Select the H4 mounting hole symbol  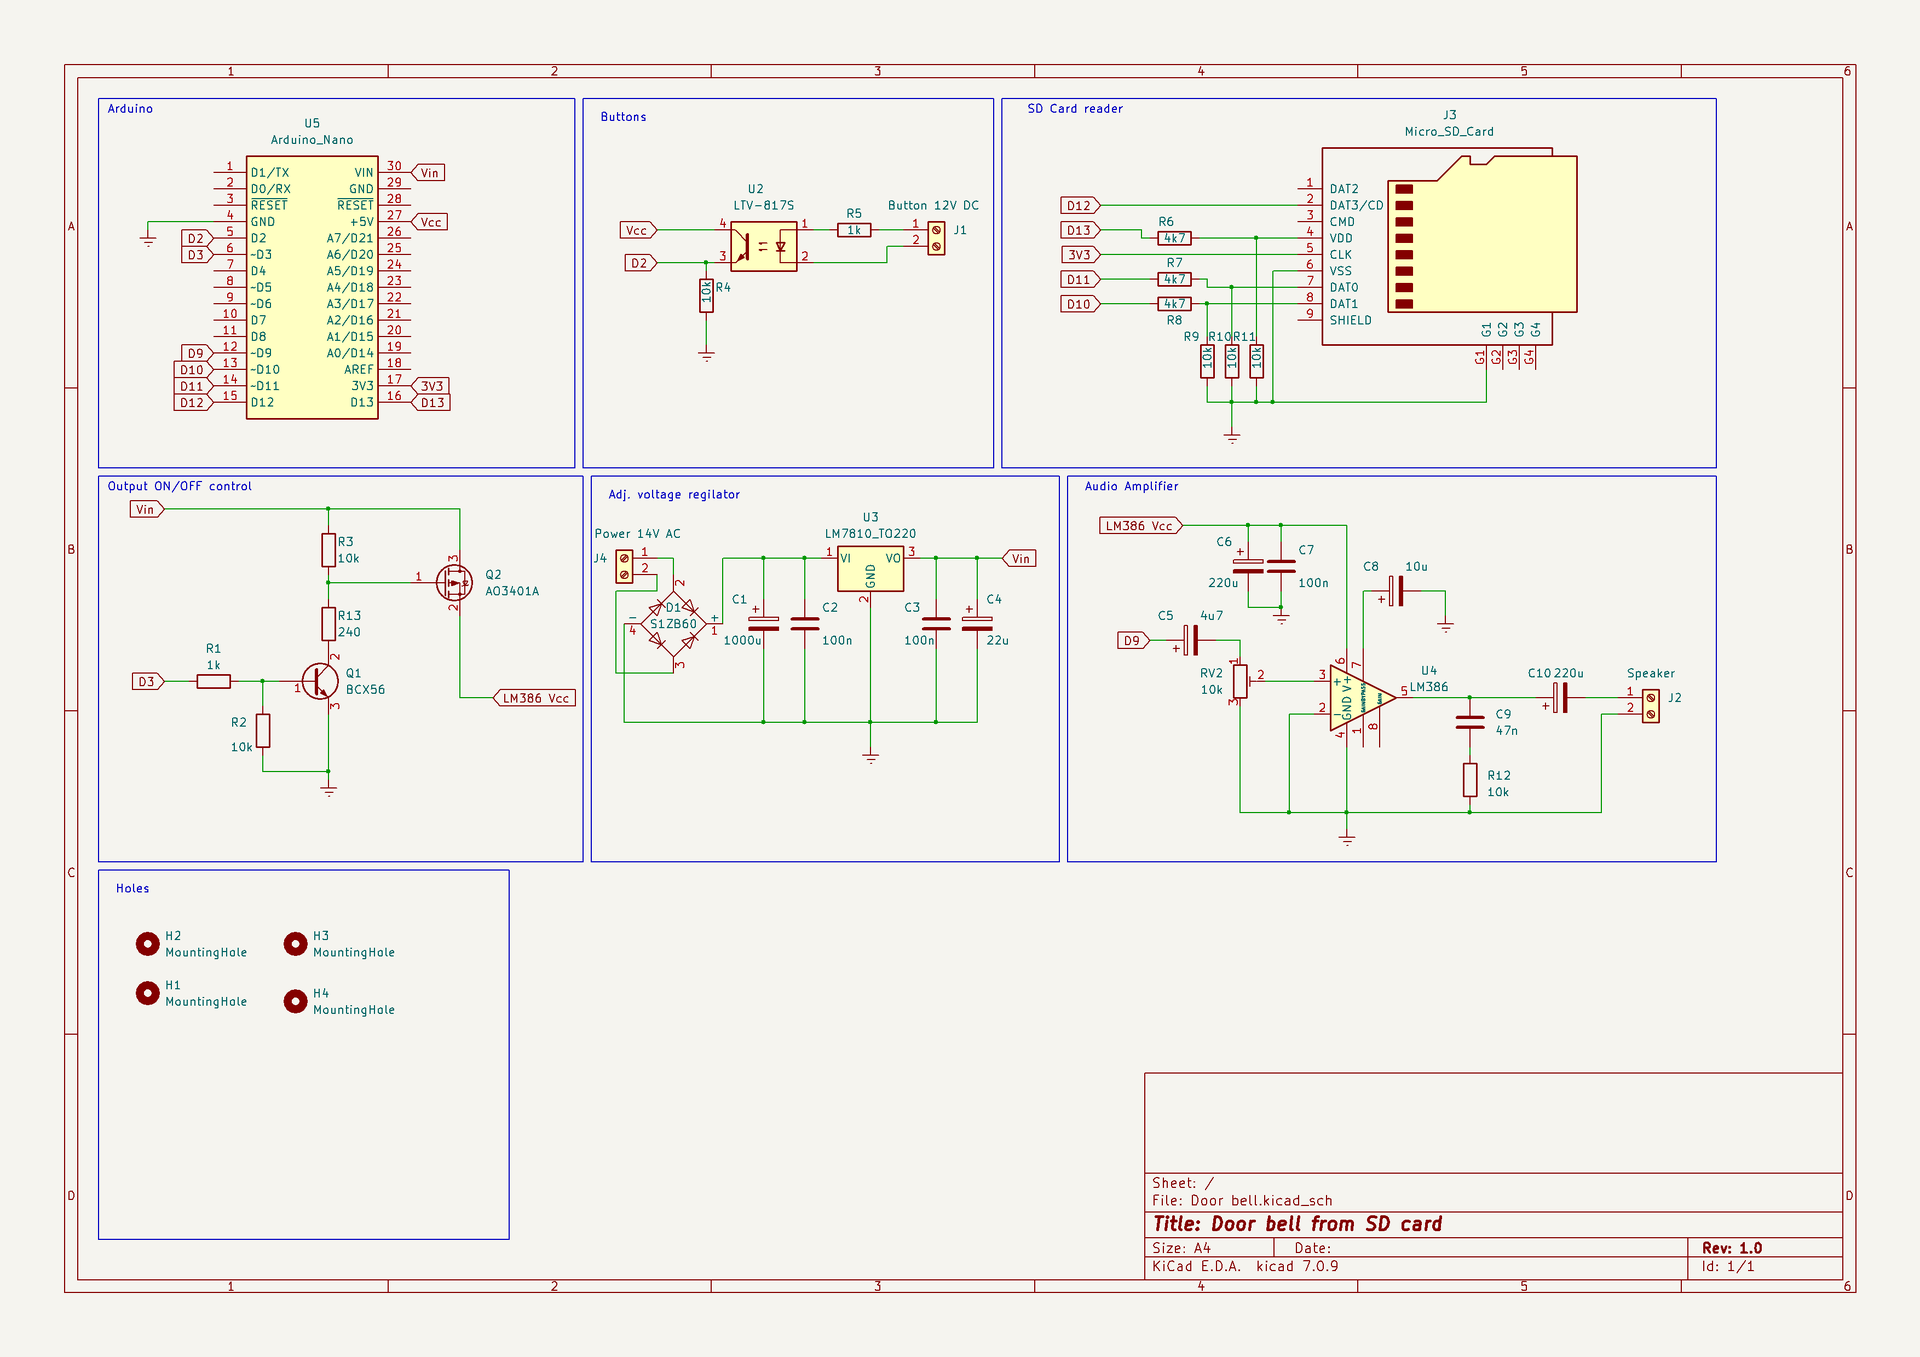coord(295,1001)
